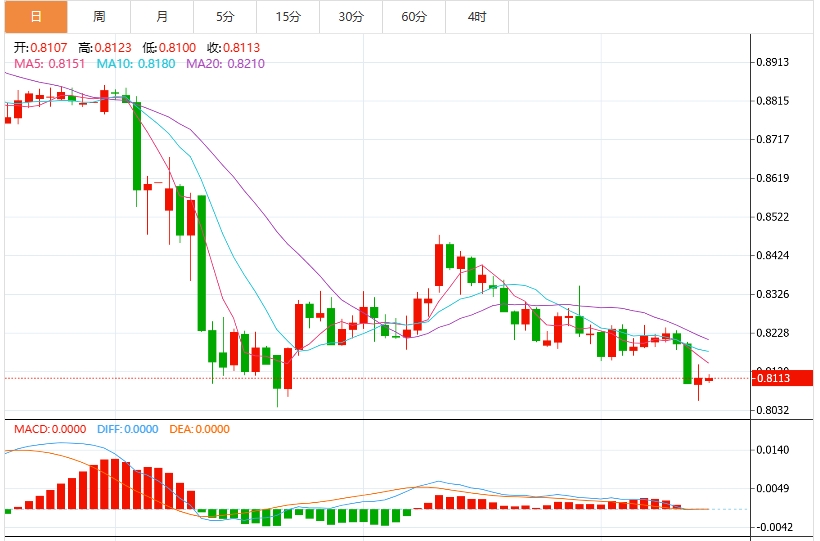Click the 开:0.8107 open price value
The height and width of the screenshot is (541, 820).
(x=40, y=48)
